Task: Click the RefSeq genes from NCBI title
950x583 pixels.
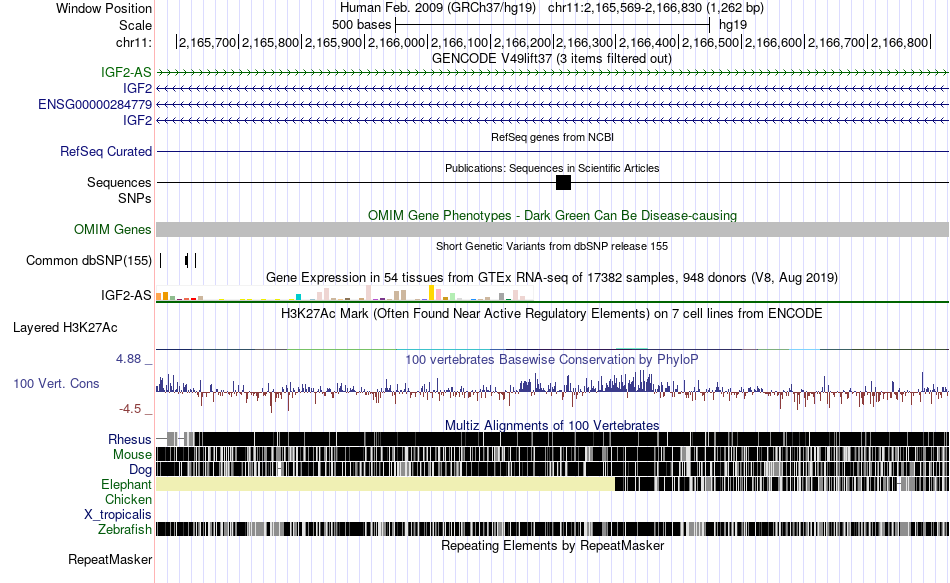Action: coord(553,137)
